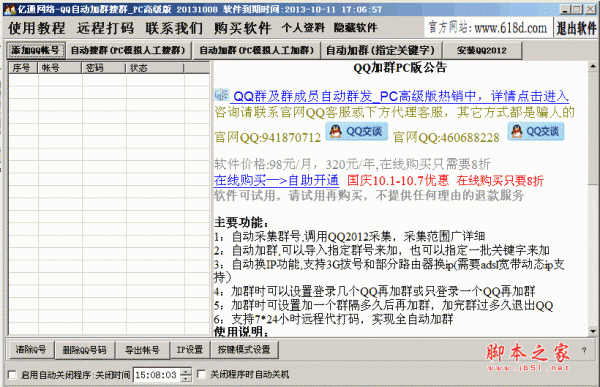This screenshot has width=600, height=387.
Task: Click the application icon in title bar
Action: pyautogui.click(x=10, y=9)
